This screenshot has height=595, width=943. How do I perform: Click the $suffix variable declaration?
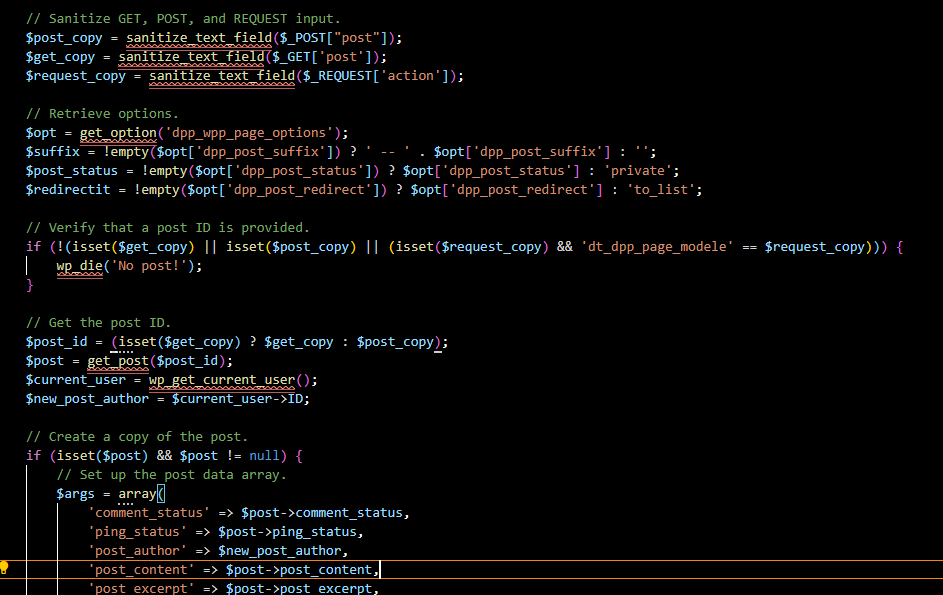[52, 152]
